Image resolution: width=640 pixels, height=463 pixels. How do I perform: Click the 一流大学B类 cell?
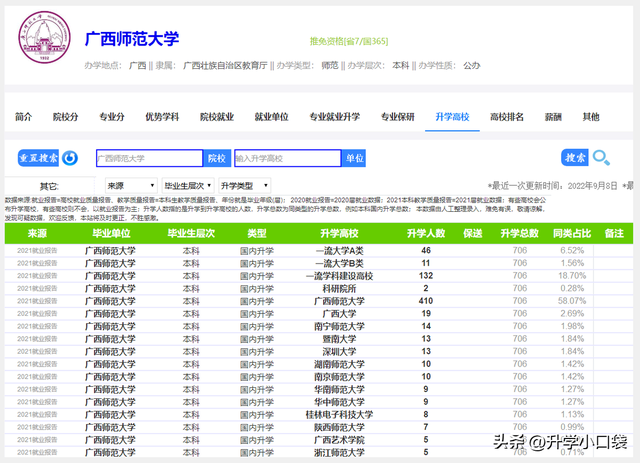[339, 263]
